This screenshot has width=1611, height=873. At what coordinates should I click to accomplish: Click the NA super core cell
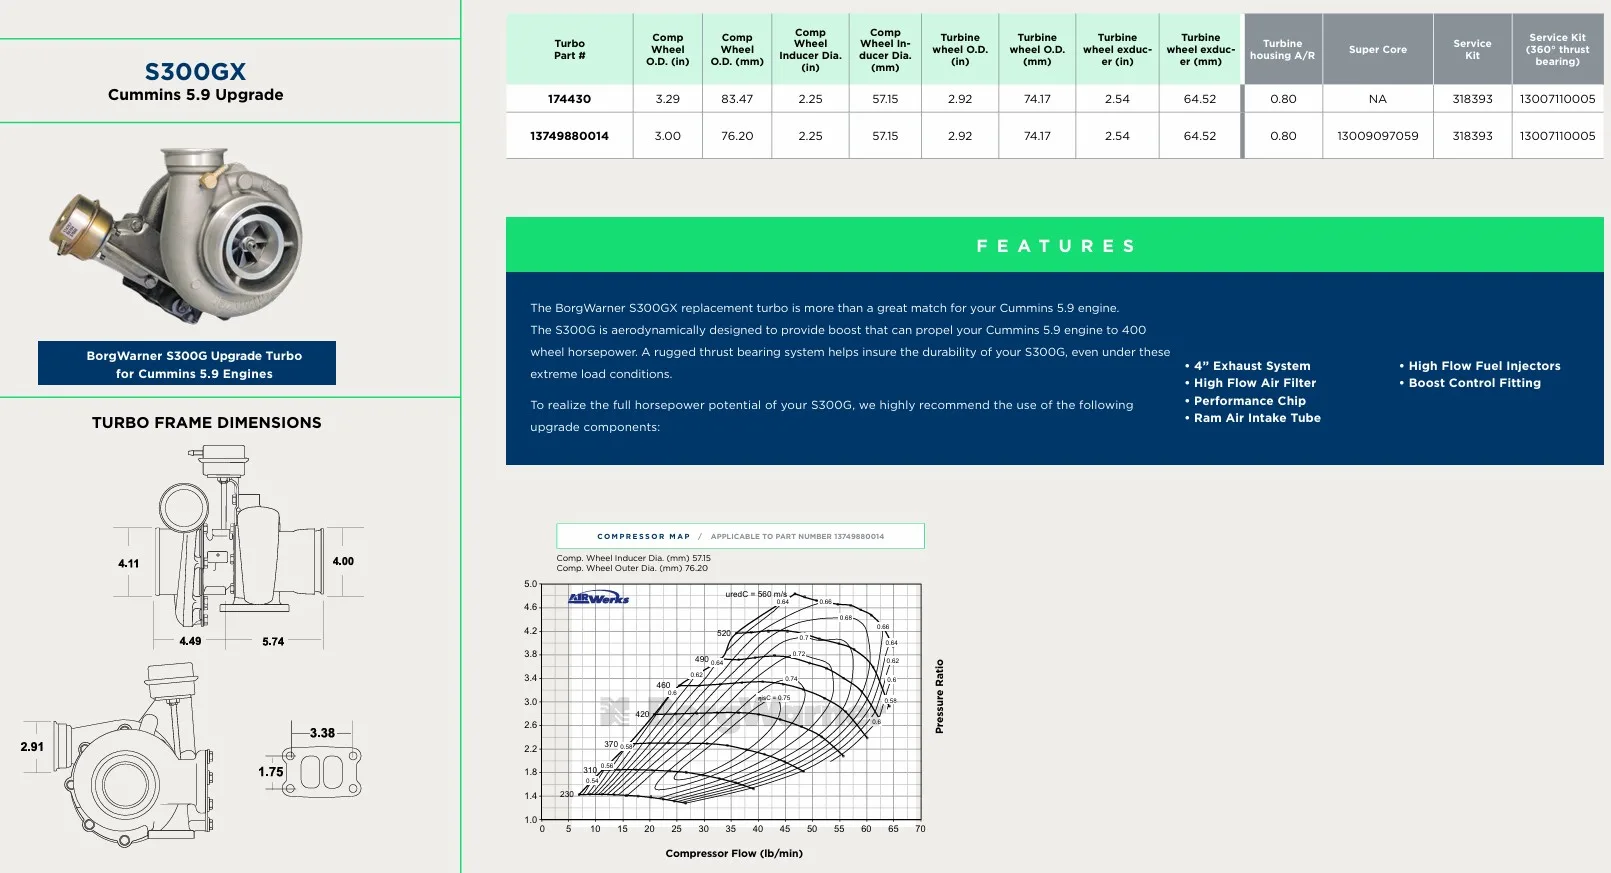(x=1378, y=99)
